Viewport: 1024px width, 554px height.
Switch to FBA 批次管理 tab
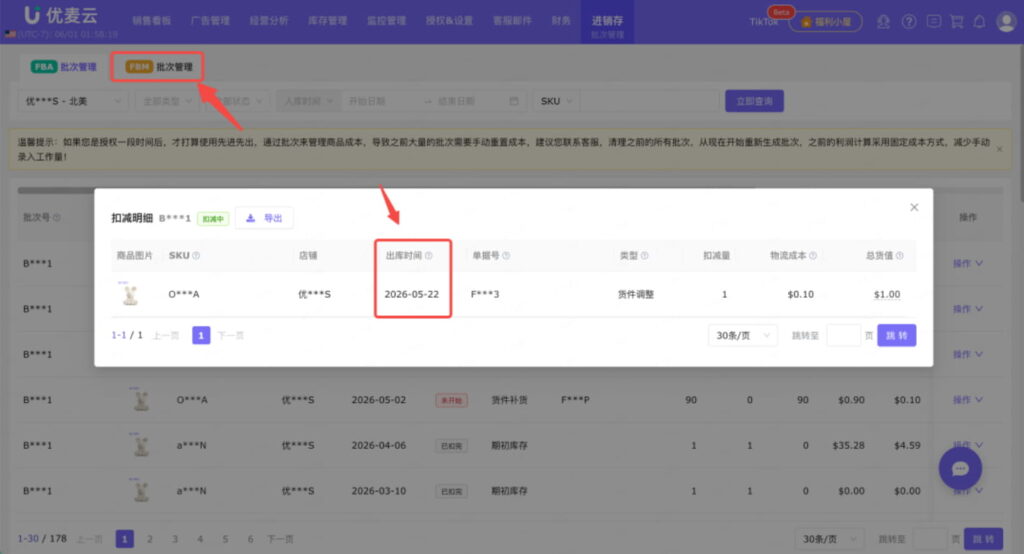[63, 67]
